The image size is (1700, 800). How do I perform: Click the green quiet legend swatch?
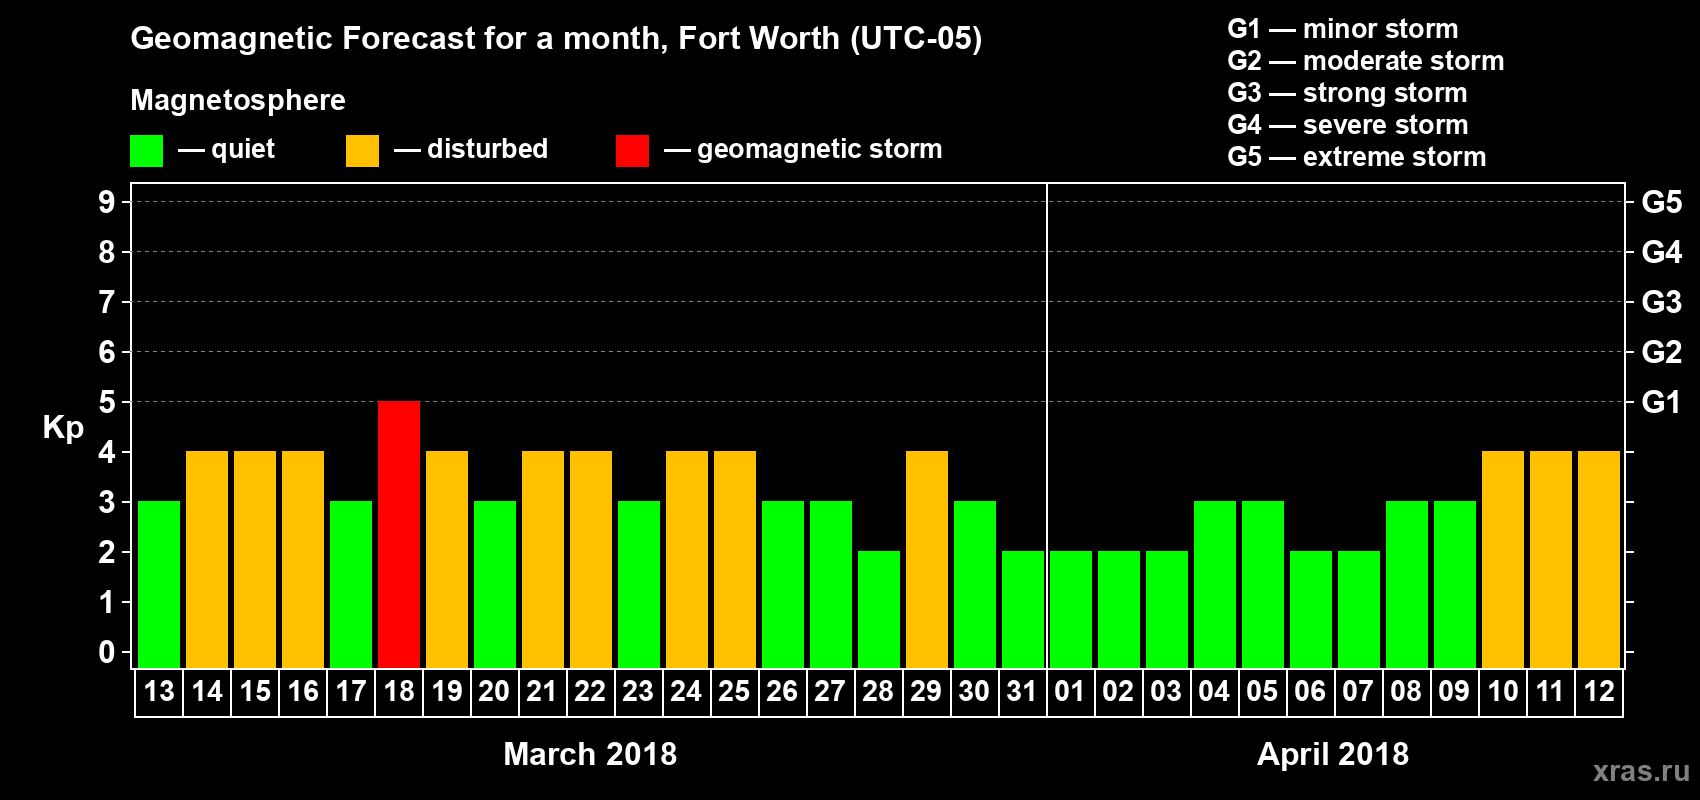[x=146, y=151]
